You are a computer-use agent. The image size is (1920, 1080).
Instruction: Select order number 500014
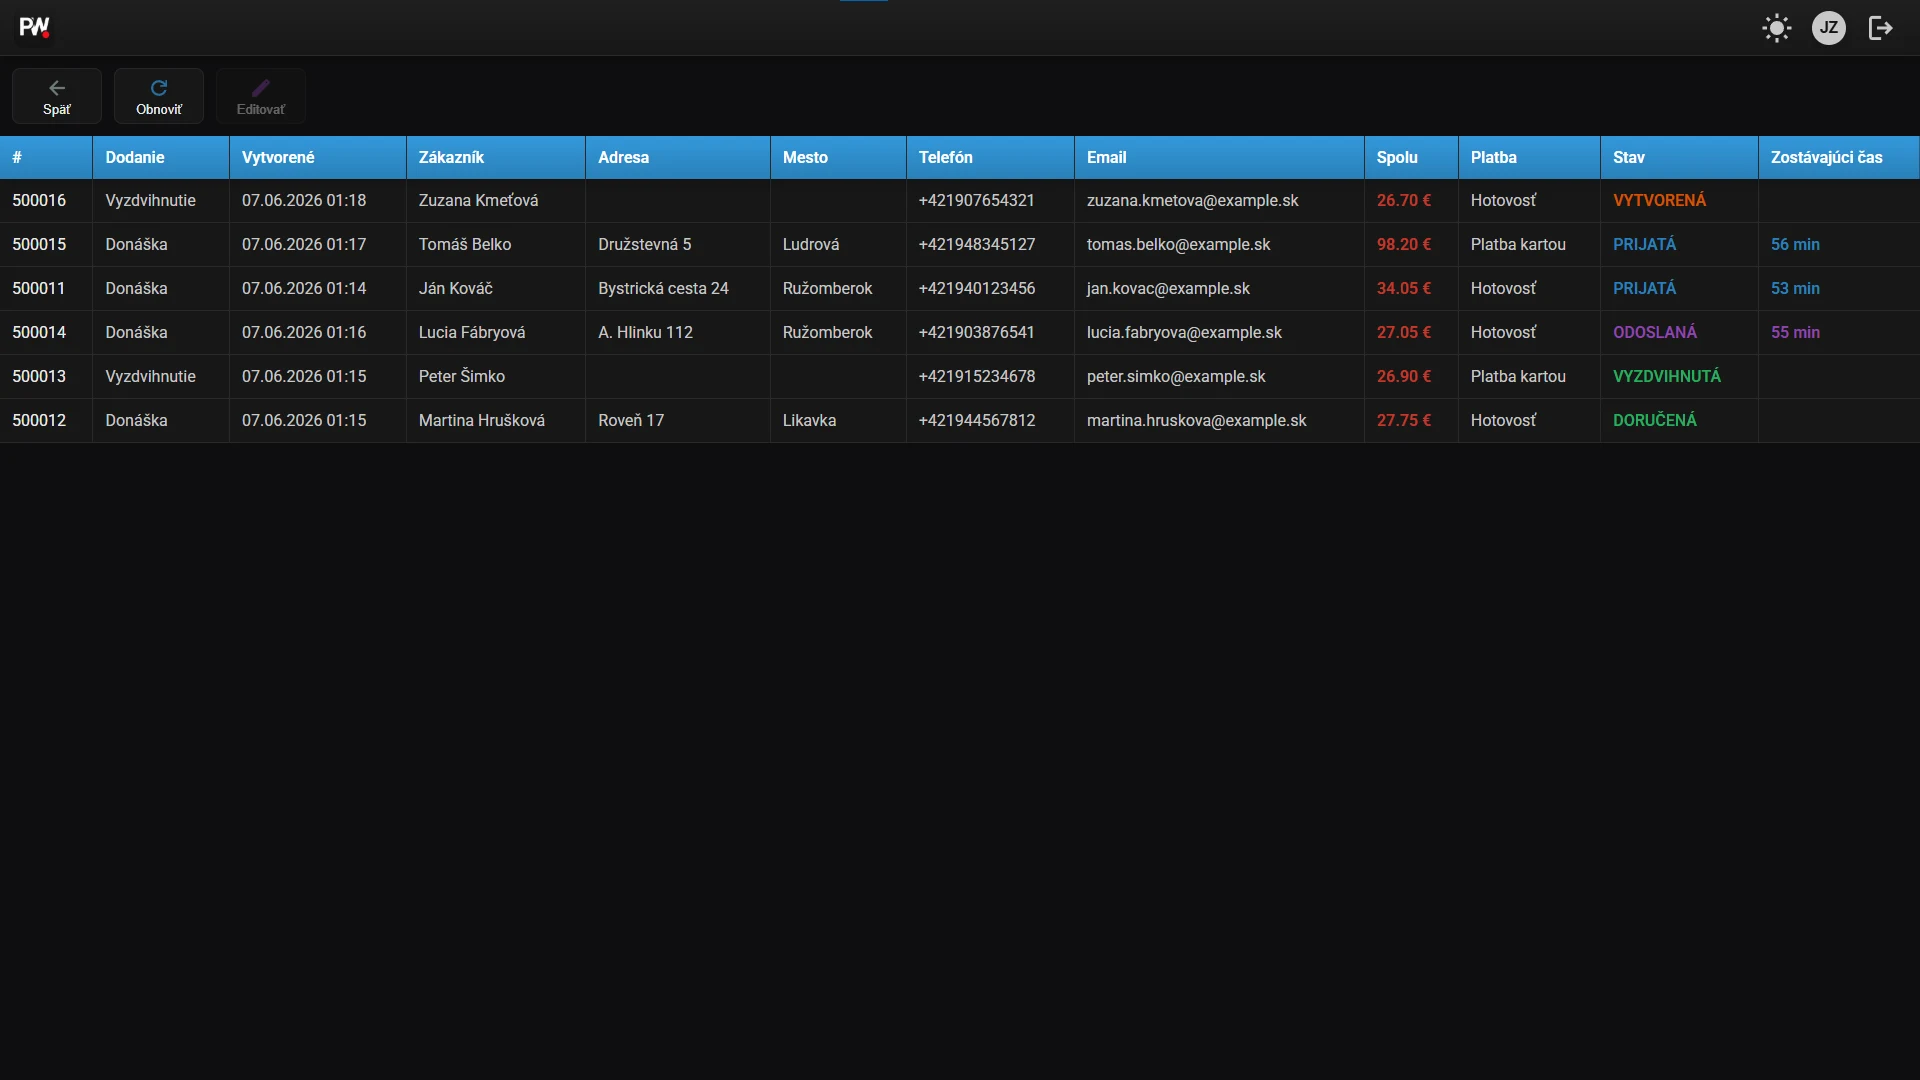pos(39,332)
